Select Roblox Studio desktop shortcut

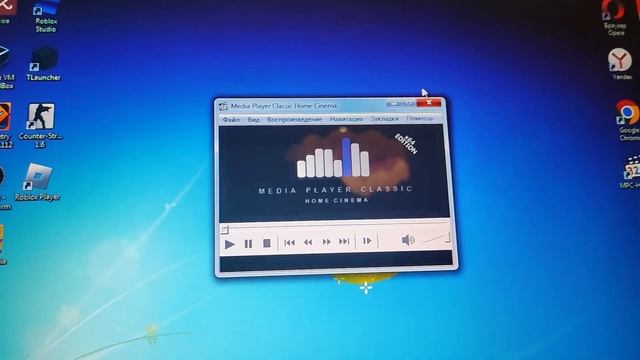[46, 16]
